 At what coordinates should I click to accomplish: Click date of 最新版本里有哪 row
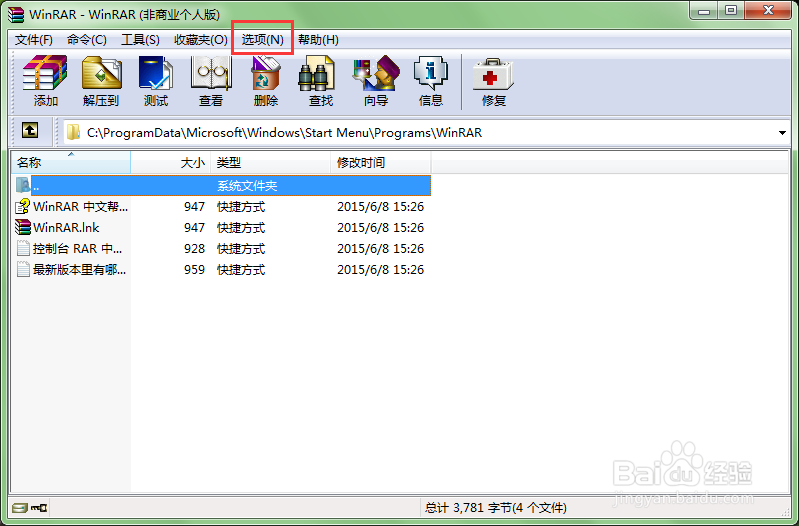coord(381,269)
